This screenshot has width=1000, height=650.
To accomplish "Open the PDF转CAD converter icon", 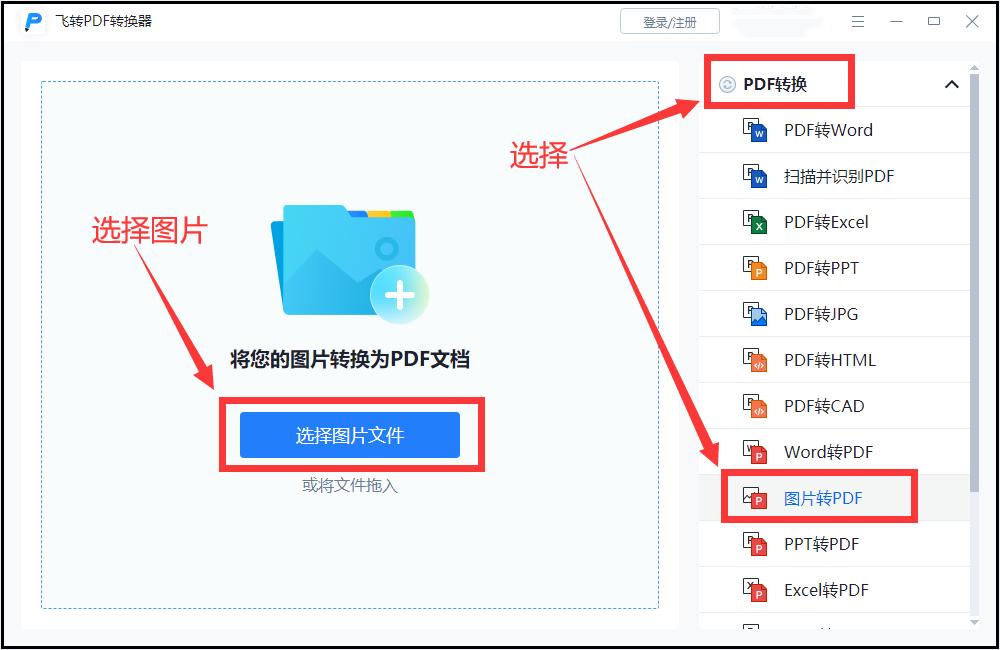I will (755, 405).
